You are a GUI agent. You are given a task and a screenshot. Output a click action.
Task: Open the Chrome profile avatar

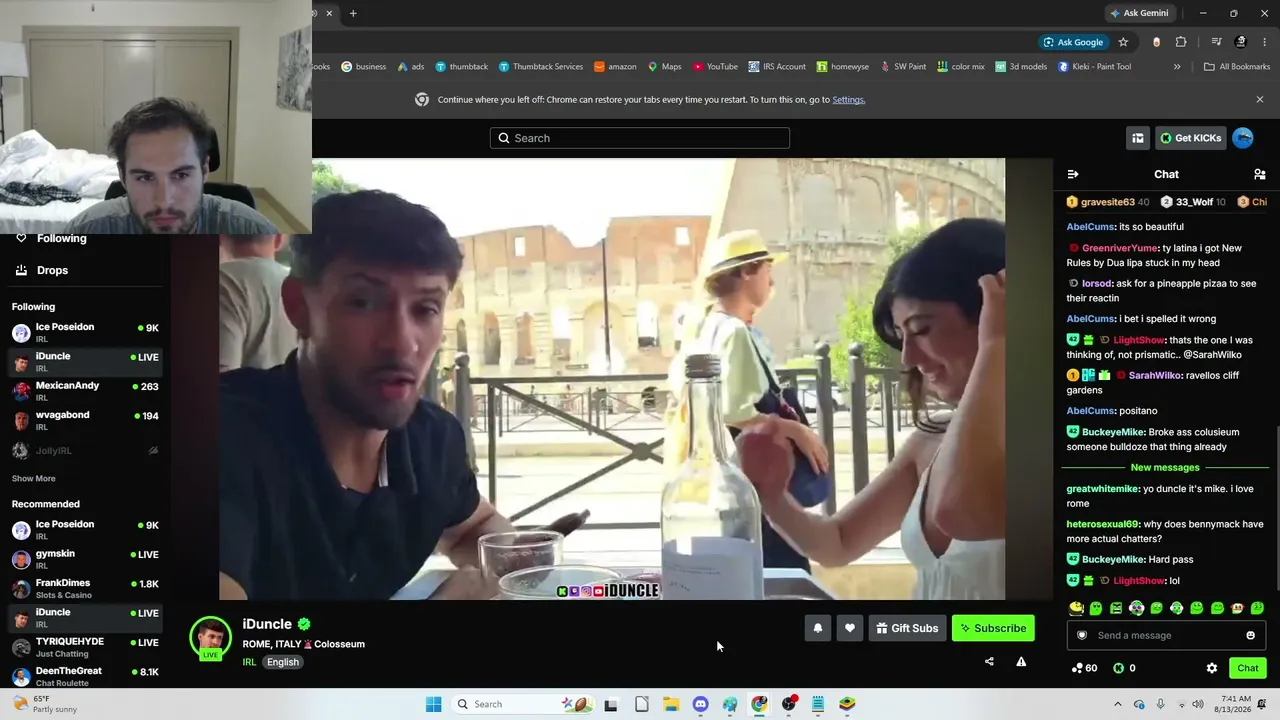click(1241, 42)
